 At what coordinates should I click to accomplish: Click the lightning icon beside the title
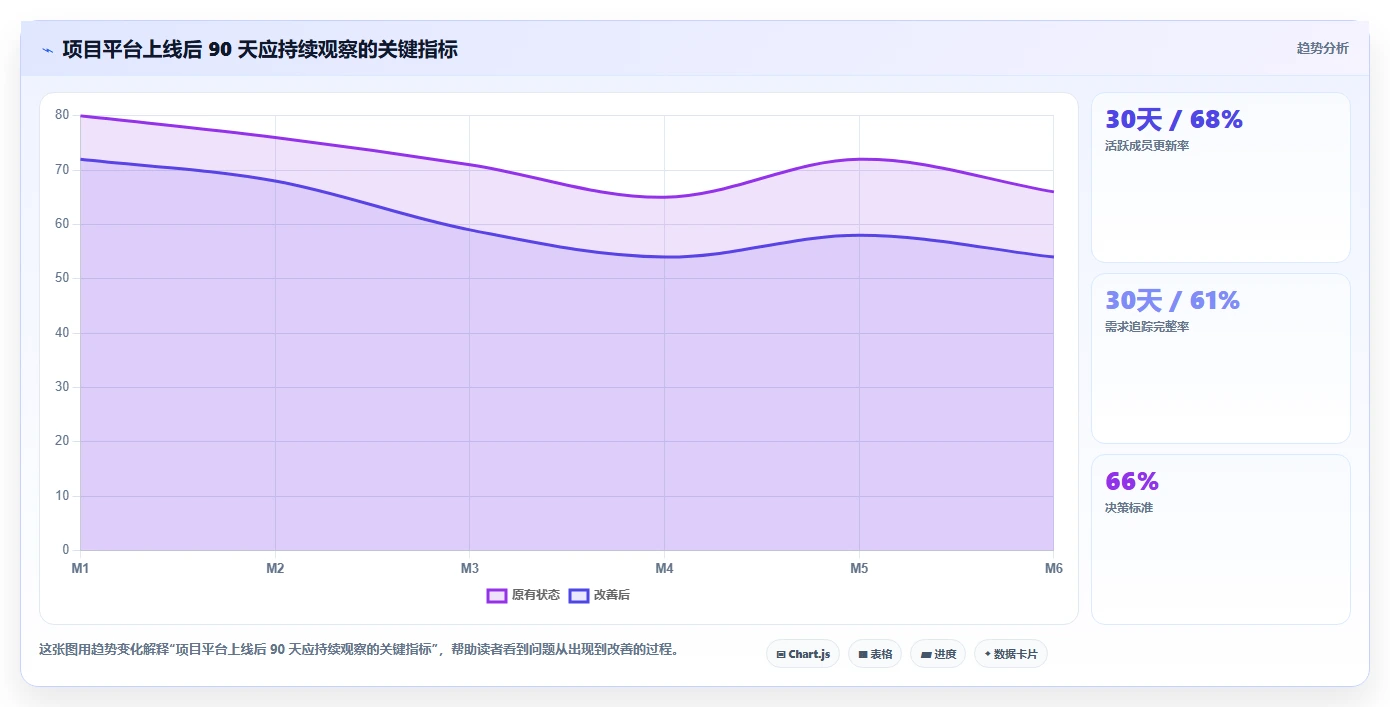47,50
